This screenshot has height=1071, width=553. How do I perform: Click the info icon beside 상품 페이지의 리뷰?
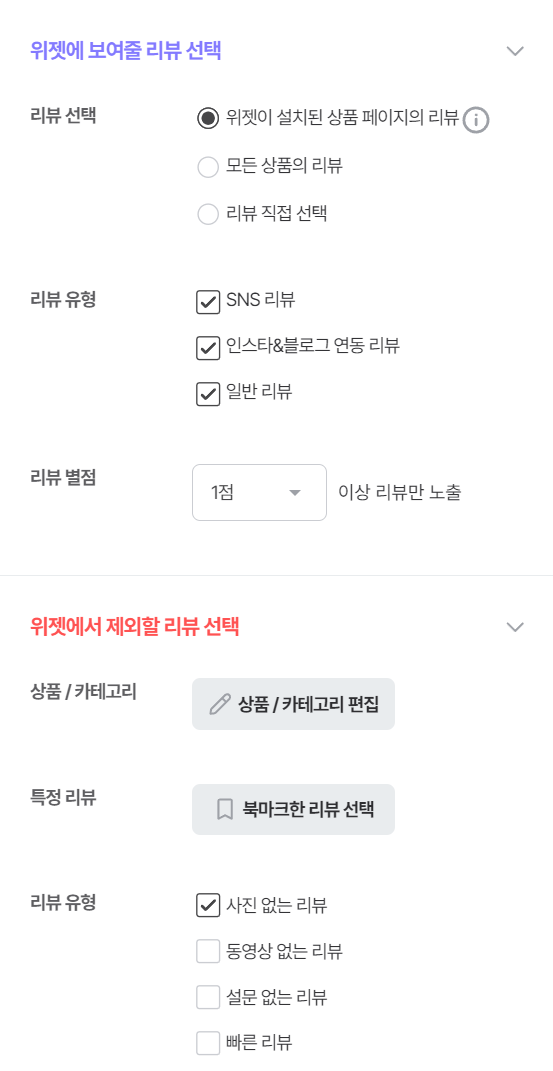tap(477, 120)
